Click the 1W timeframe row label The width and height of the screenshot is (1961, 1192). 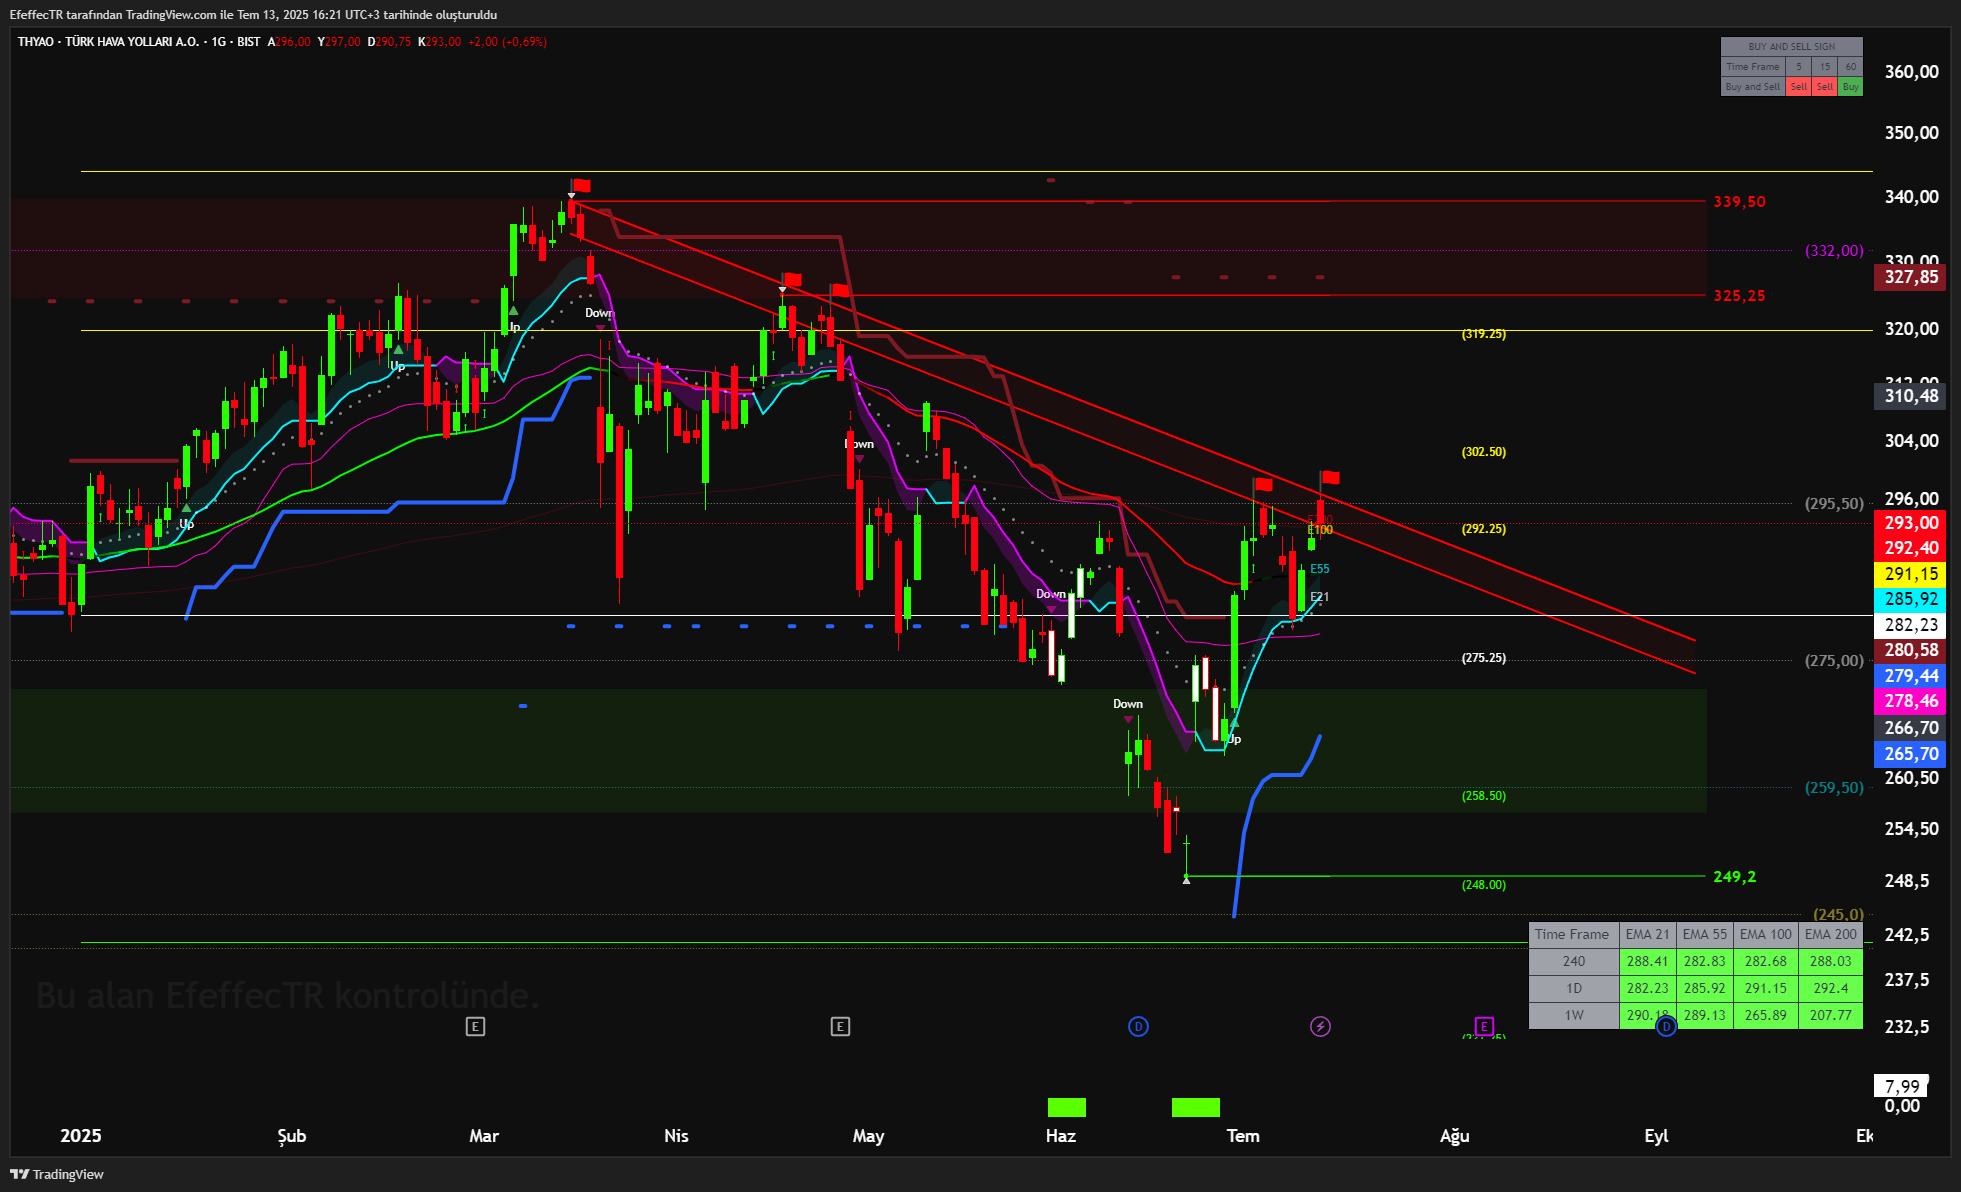click(1574, 1015)
